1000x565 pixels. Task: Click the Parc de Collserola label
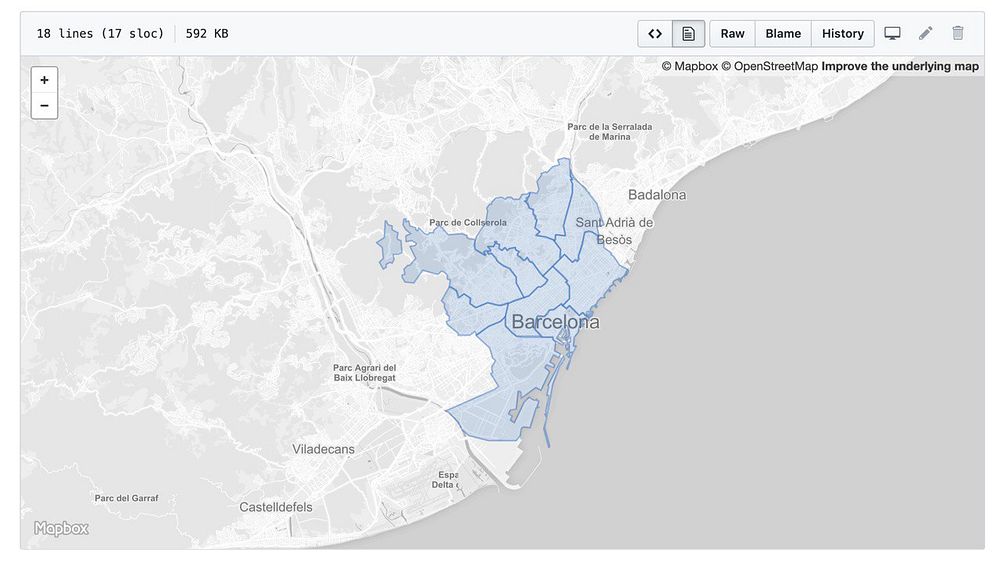click(468, 223)
